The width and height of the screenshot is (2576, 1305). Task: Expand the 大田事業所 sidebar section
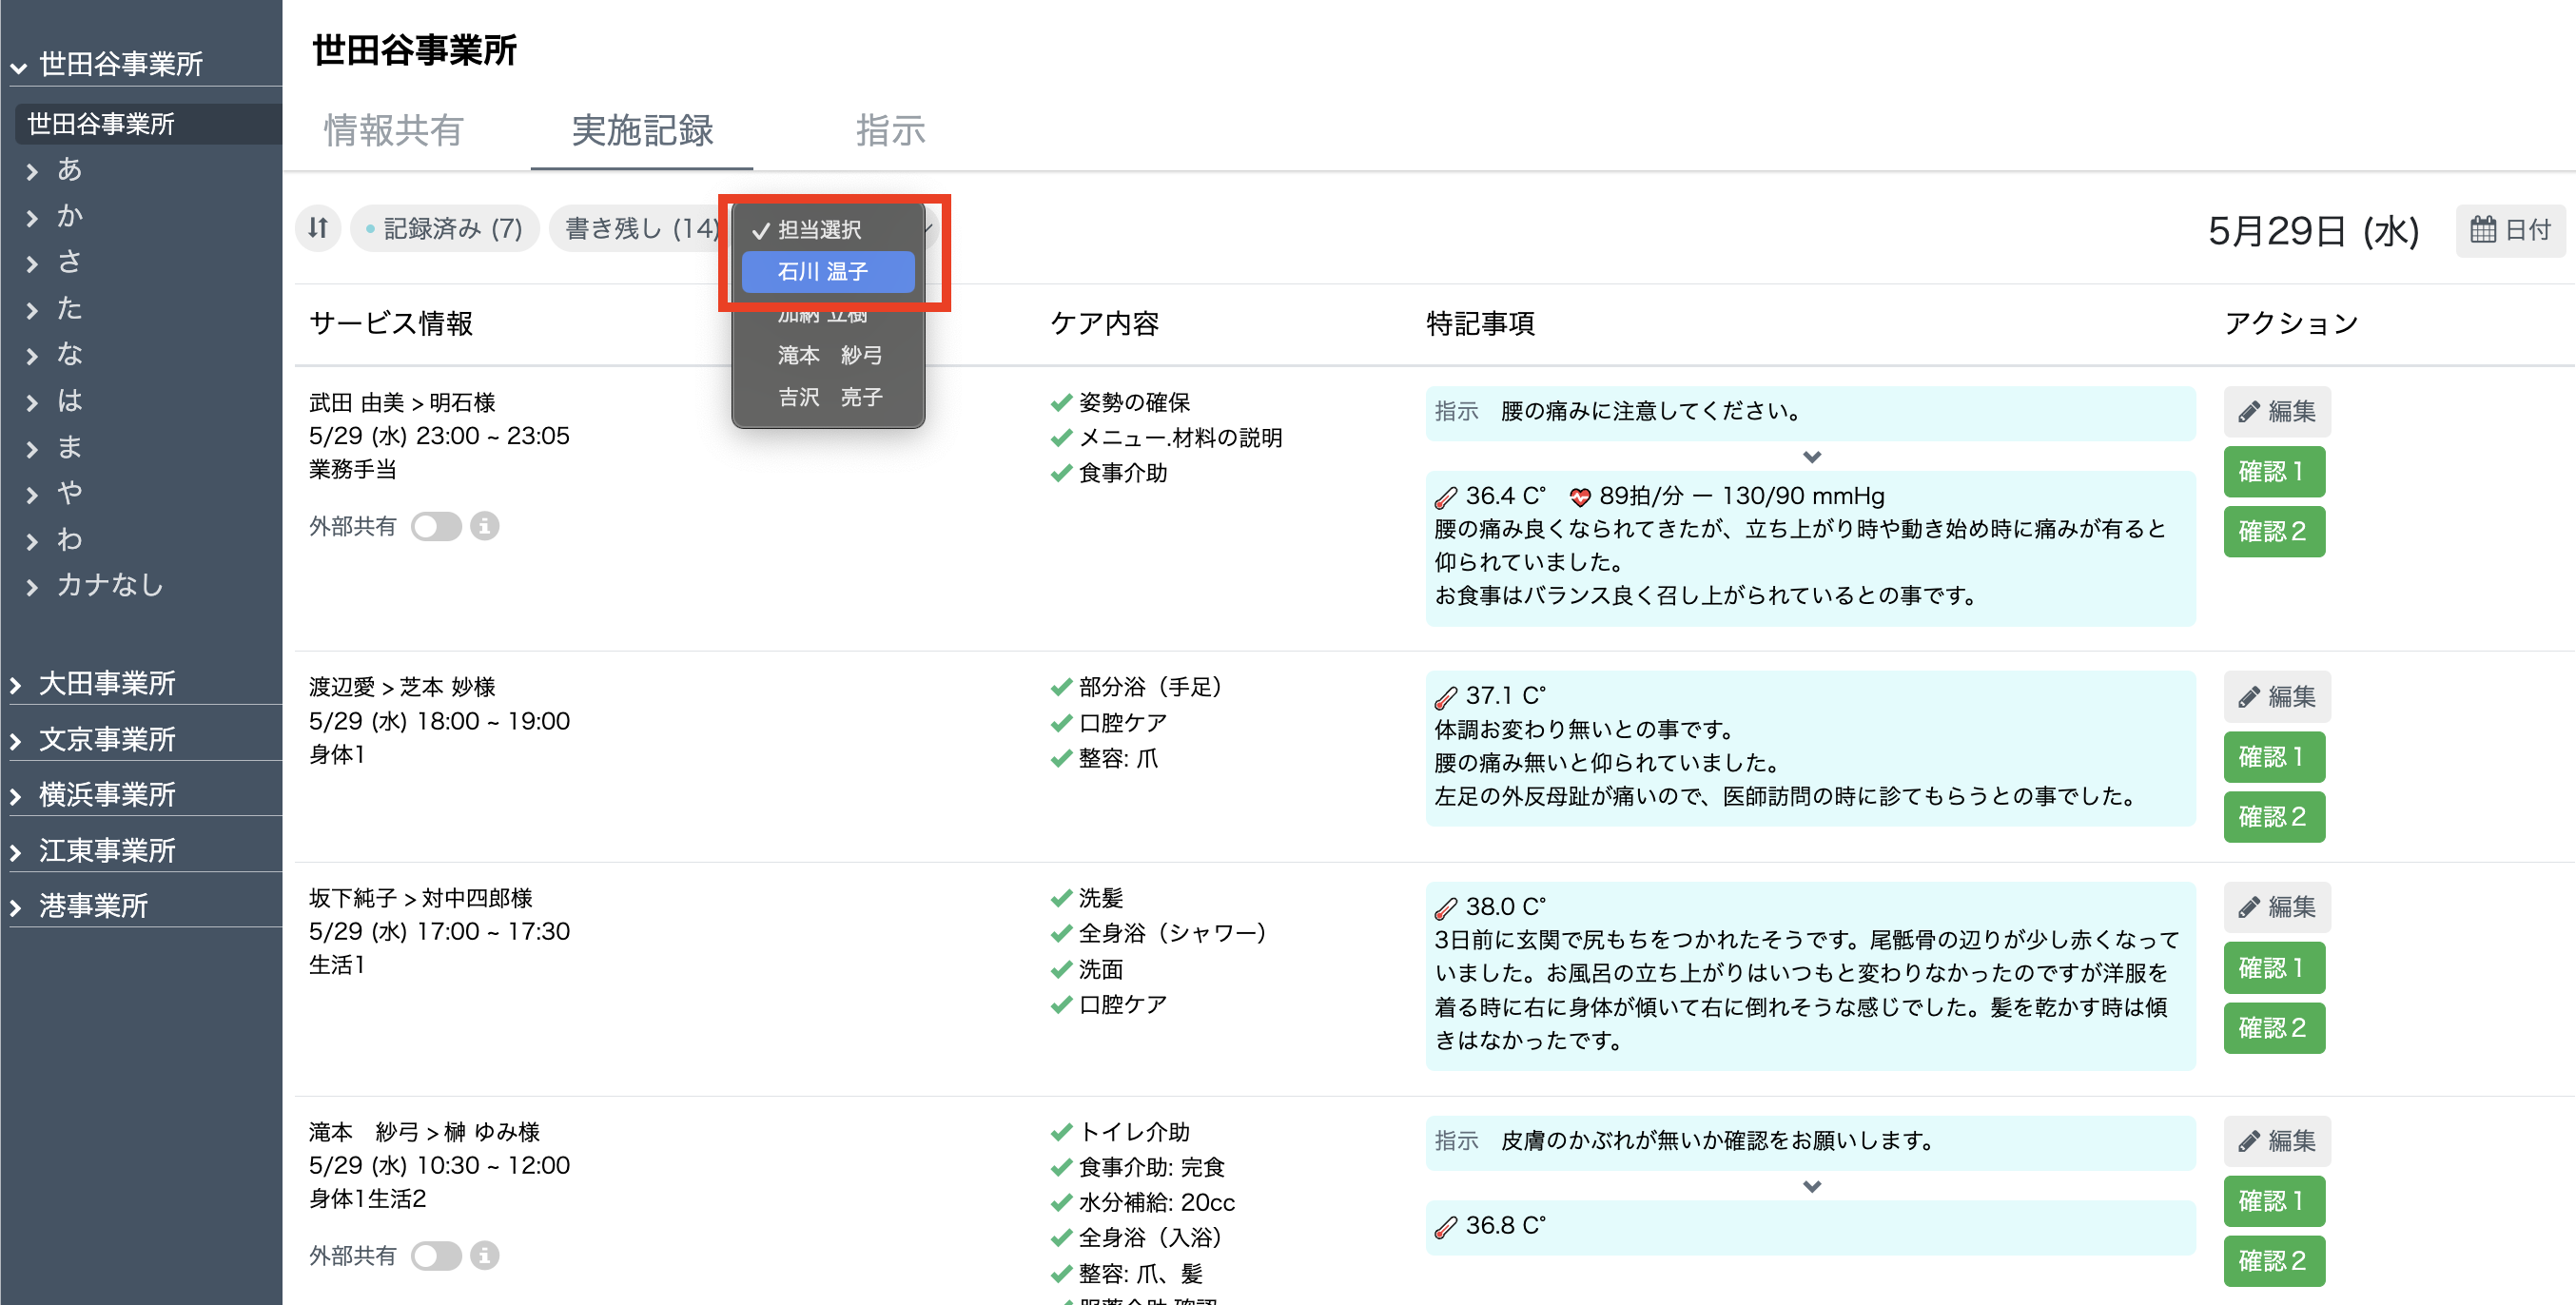click(106, 684)
